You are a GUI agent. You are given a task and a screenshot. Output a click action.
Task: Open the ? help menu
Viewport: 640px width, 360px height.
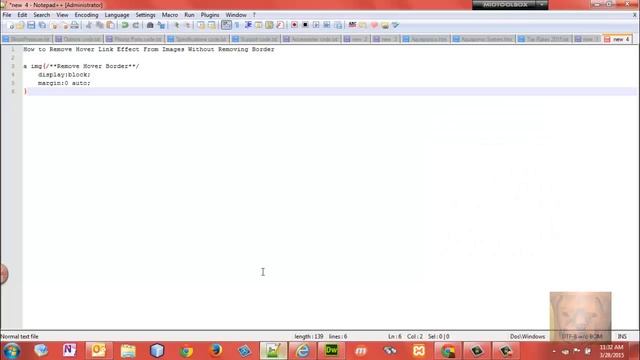pyautogui.click(x=254, y=15)
